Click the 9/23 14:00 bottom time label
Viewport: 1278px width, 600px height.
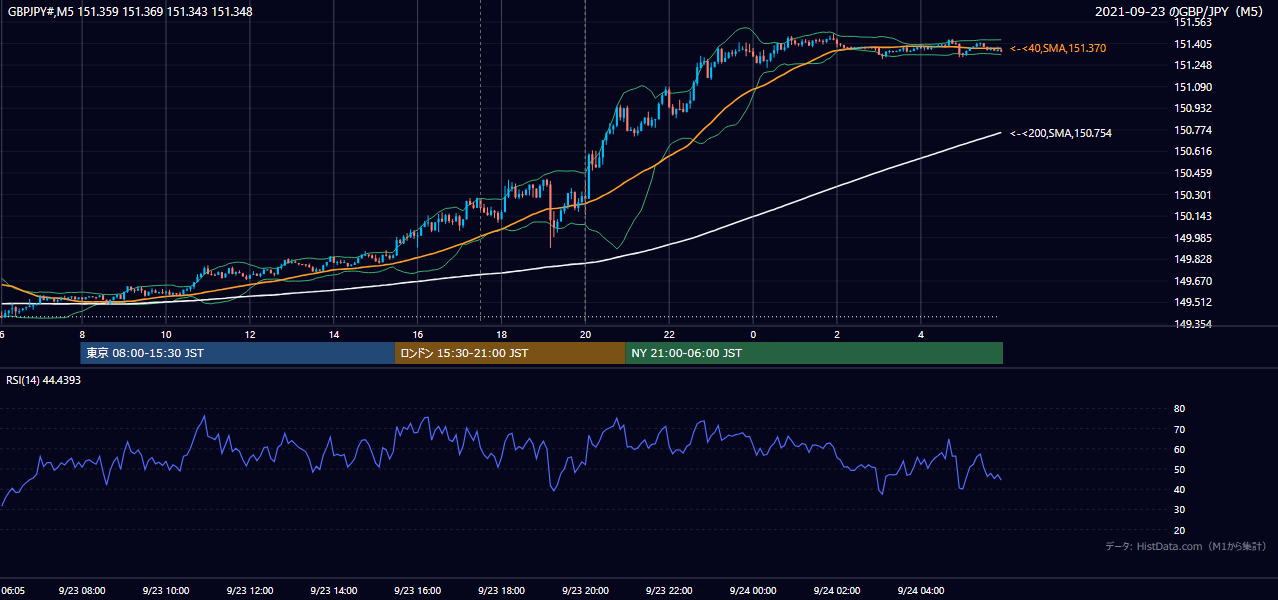pyautogui.click(x=334, y=591)
